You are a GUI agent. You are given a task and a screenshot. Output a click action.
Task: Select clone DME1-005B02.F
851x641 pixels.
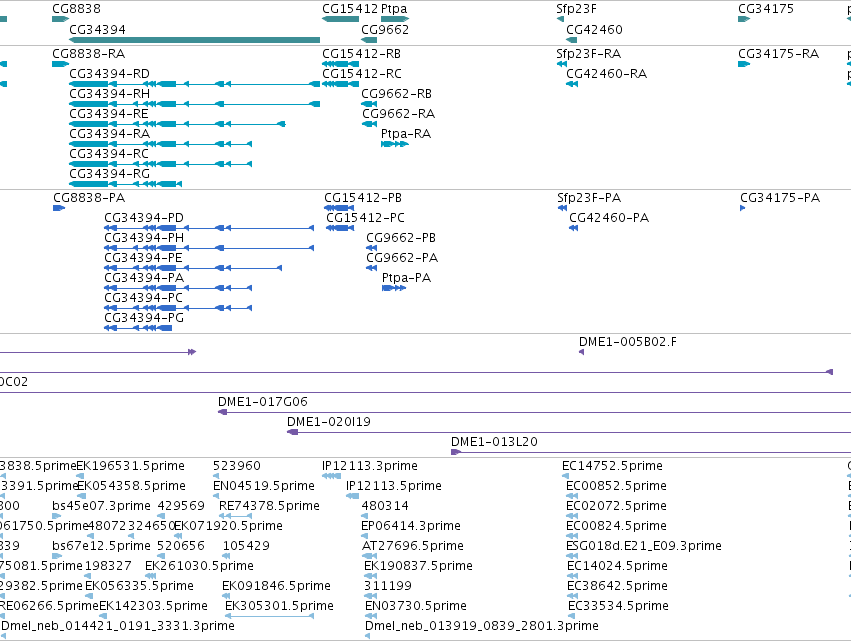pos(628,342)
